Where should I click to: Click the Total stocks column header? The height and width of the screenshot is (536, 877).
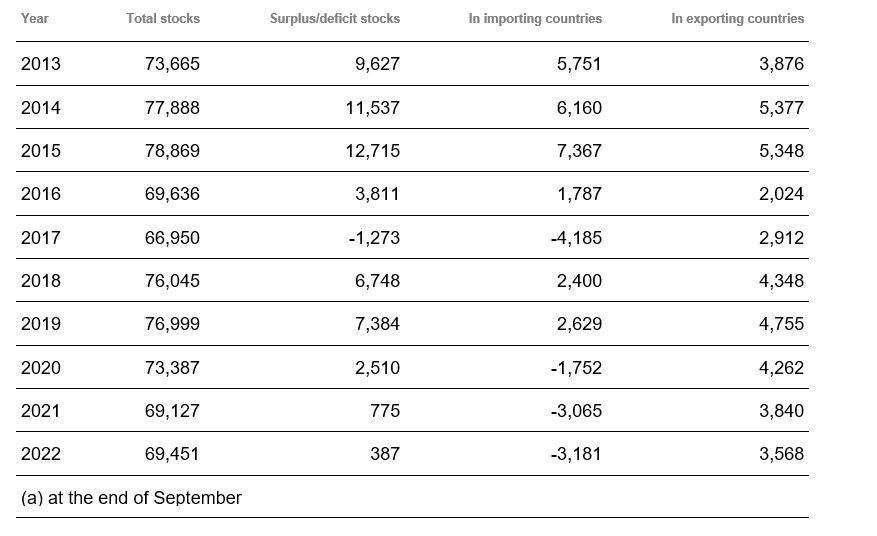click(x=163, y=18)
